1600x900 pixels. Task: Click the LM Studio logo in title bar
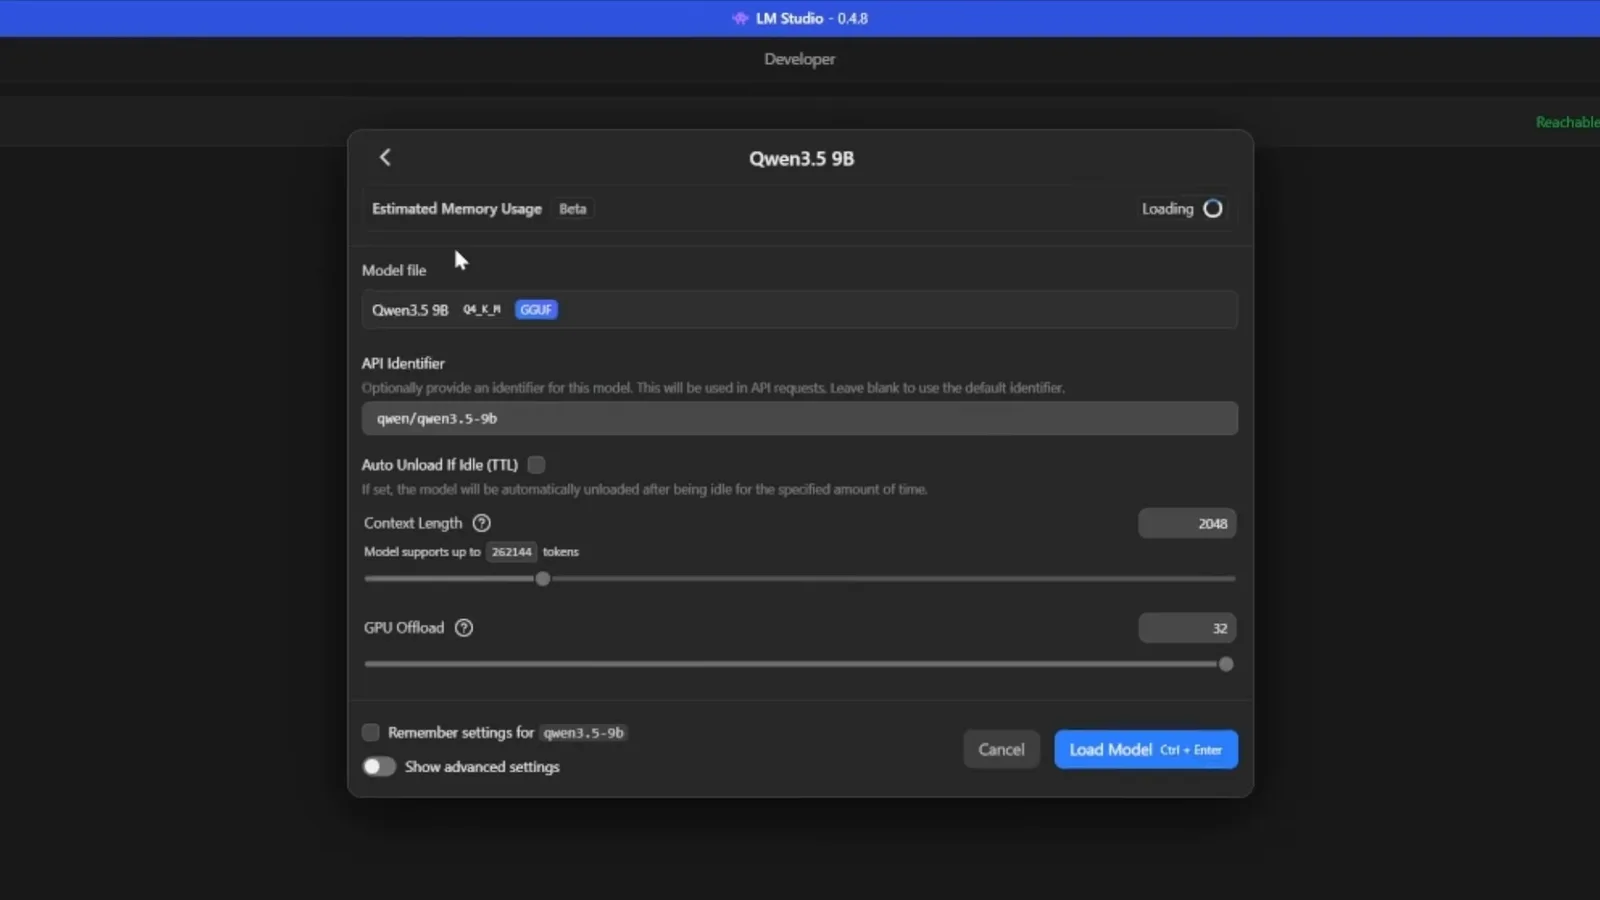740,18
